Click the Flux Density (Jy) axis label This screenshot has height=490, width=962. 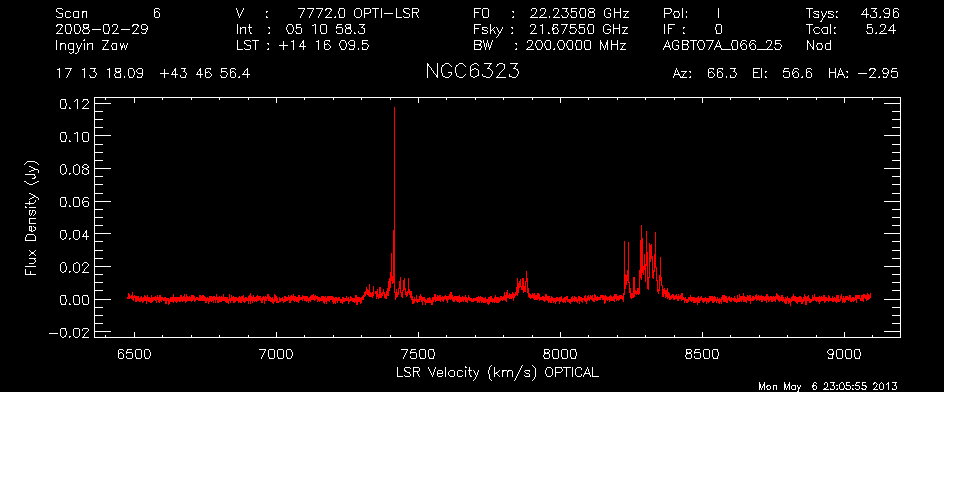[31, 218]
